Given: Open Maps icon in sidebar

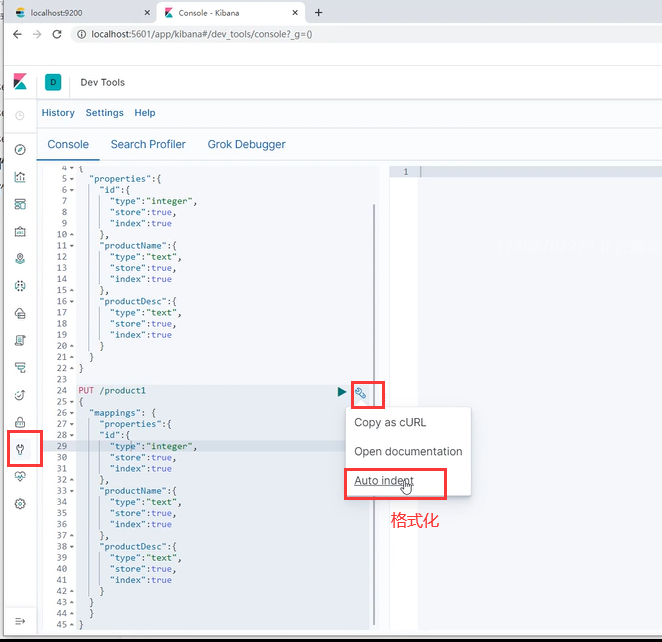Looking at the screenshot, I should (20, 258).
